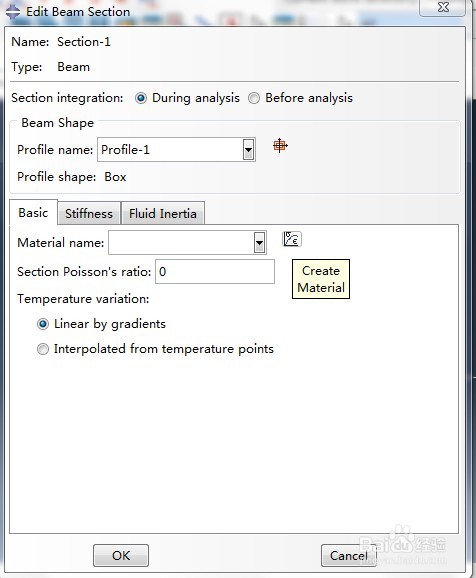Click the Section Poisson's ratio field

pos(215,272)
